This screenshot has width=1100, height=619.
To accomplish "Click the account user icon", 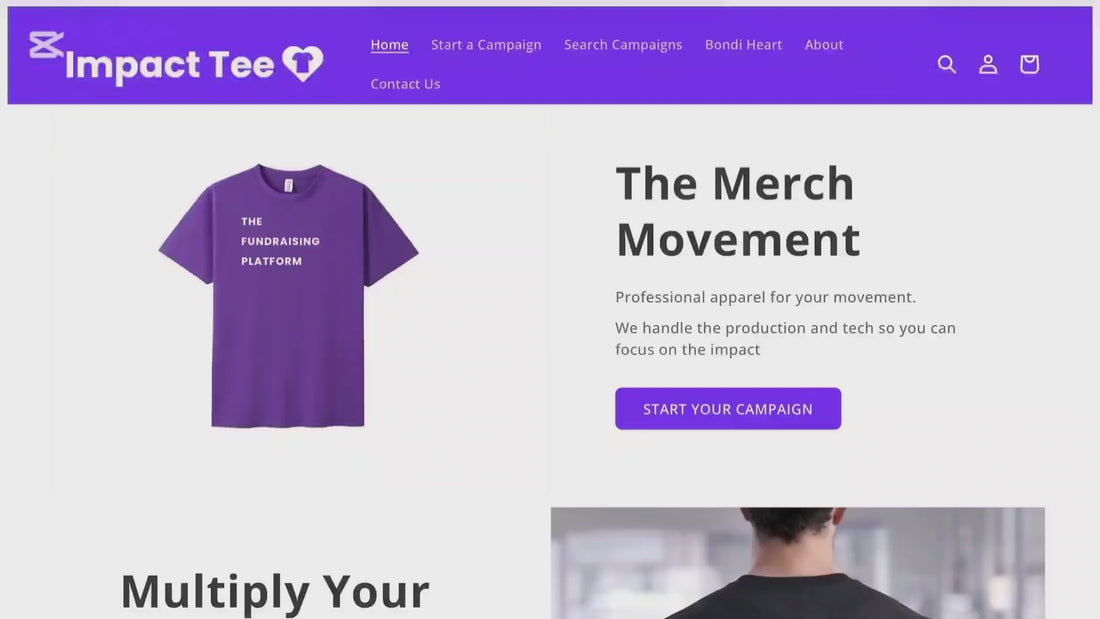I will pos(988,65).
